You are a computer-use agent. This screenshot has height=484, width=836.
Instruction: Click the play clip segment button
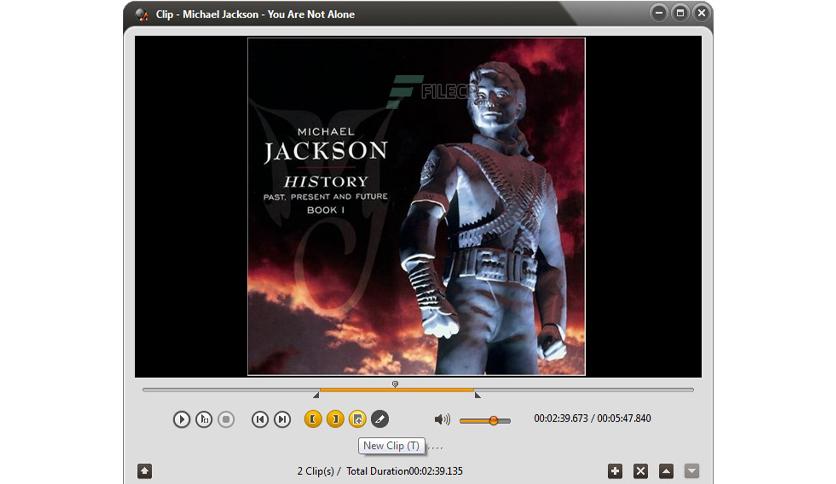(204, 420)
